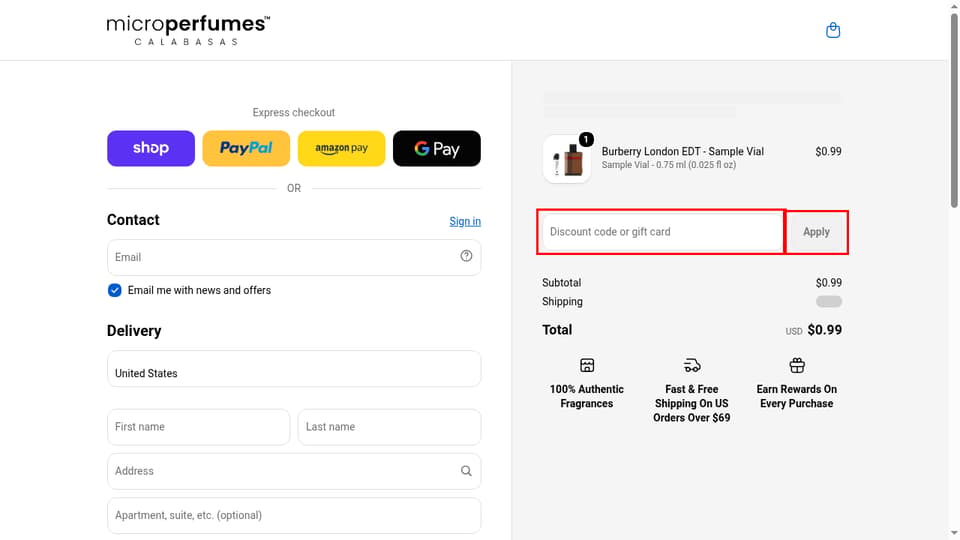Click the Contact section heading
Screen dimensions: 960x540
point(133,220)
